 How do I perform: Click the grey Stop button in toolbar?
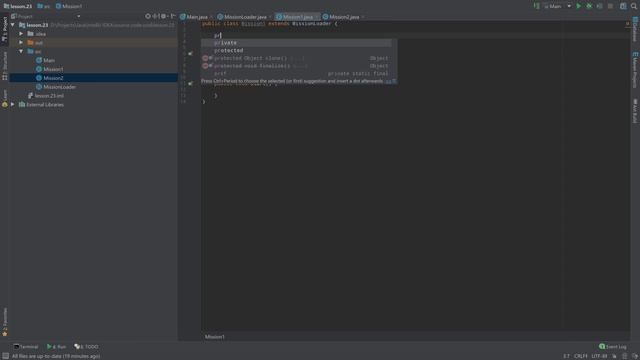pos(610,6)
